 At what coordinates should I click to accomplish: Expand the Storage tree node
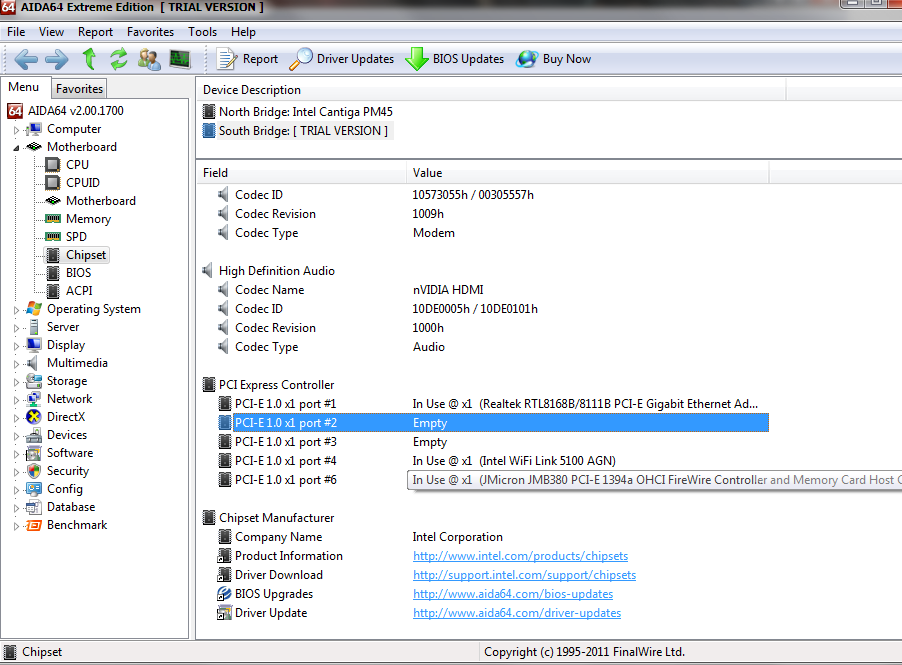click(17, 382)
